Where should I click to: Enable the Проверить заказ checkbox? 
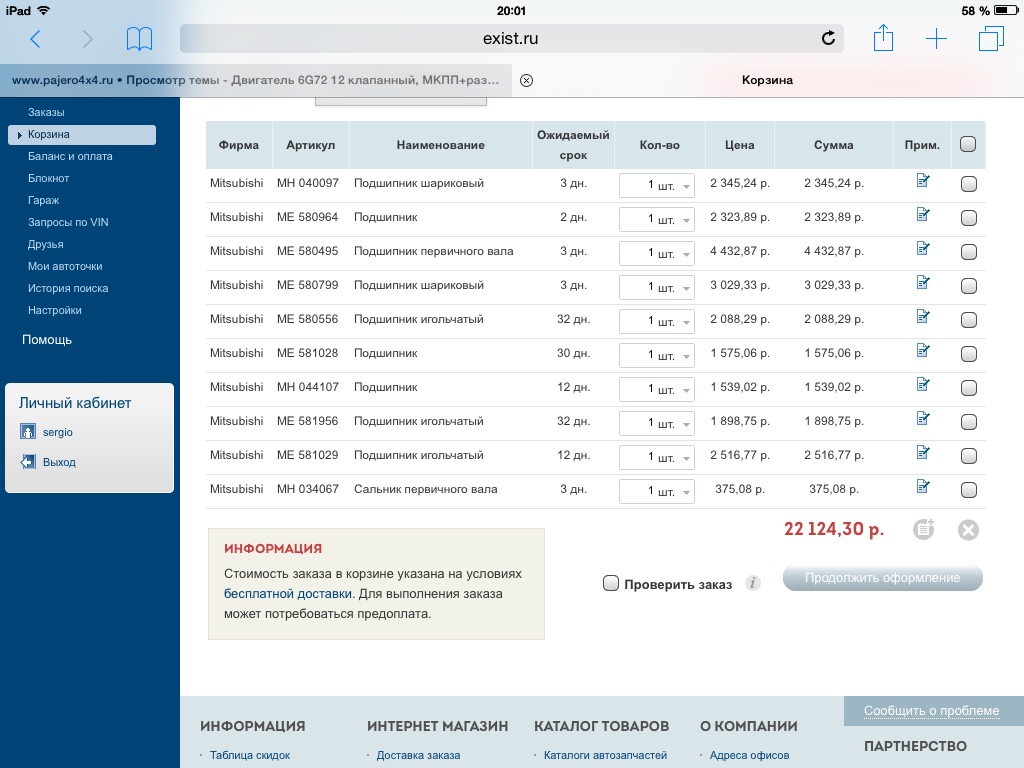611,584
